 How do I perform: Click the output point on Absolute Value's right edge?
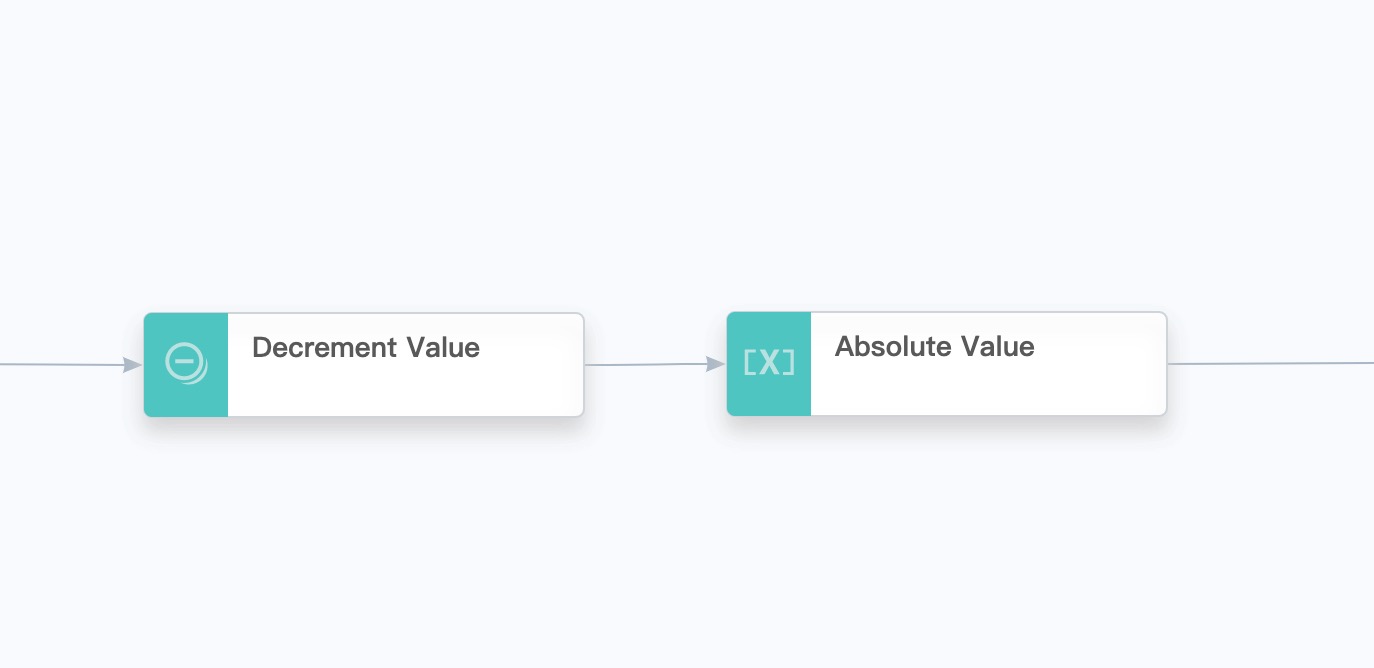[1167, 364]
